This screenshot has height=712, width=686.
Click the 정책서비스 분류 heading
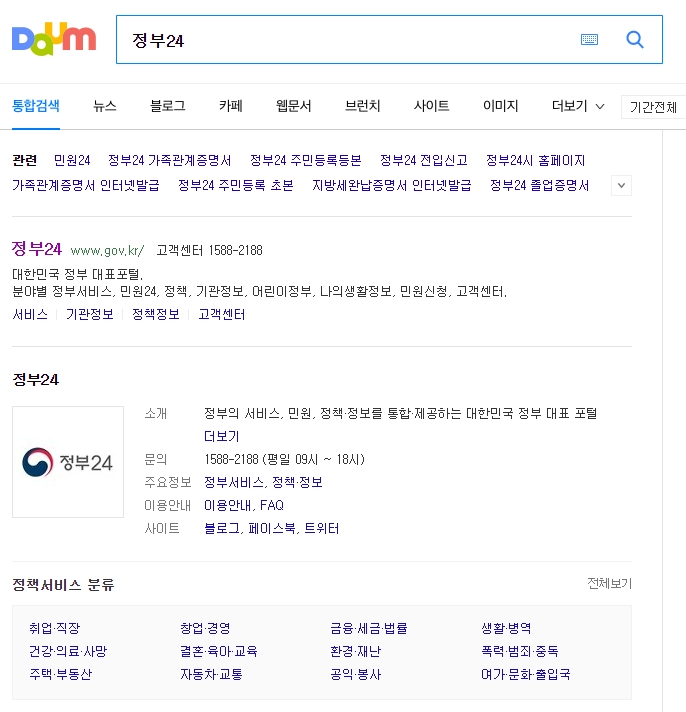pyautogui.click(x=63, y=584)
